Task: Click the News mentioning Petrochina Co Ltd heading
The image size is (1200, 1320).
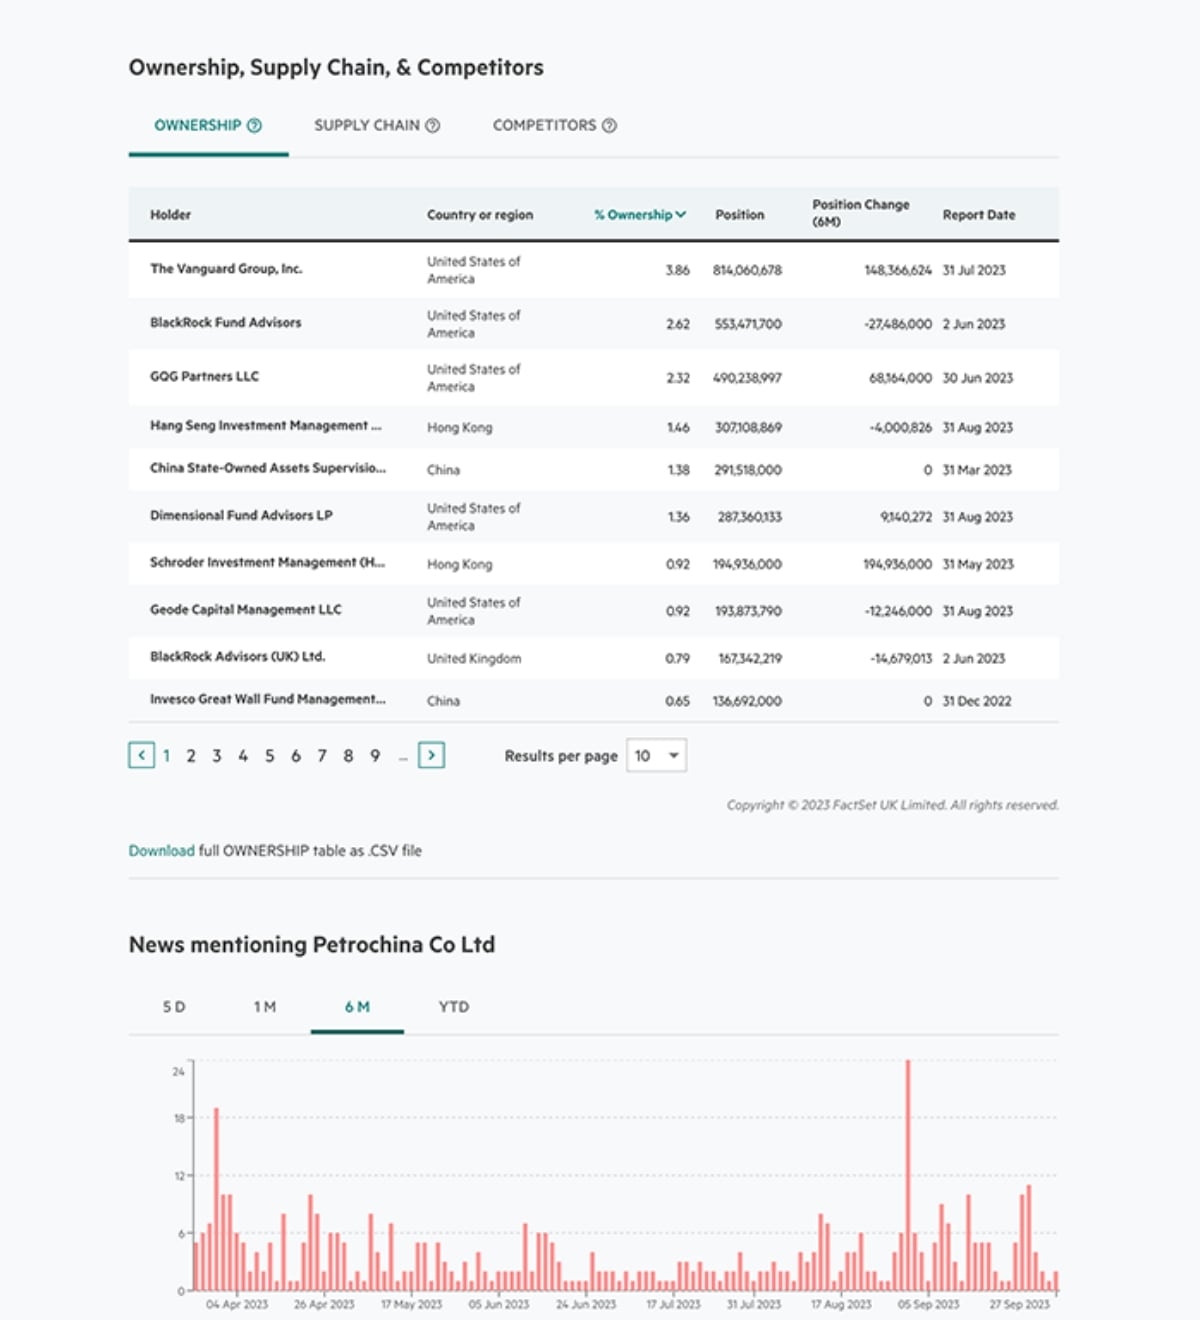Action: pyautogui.click(x=312, y=945)
